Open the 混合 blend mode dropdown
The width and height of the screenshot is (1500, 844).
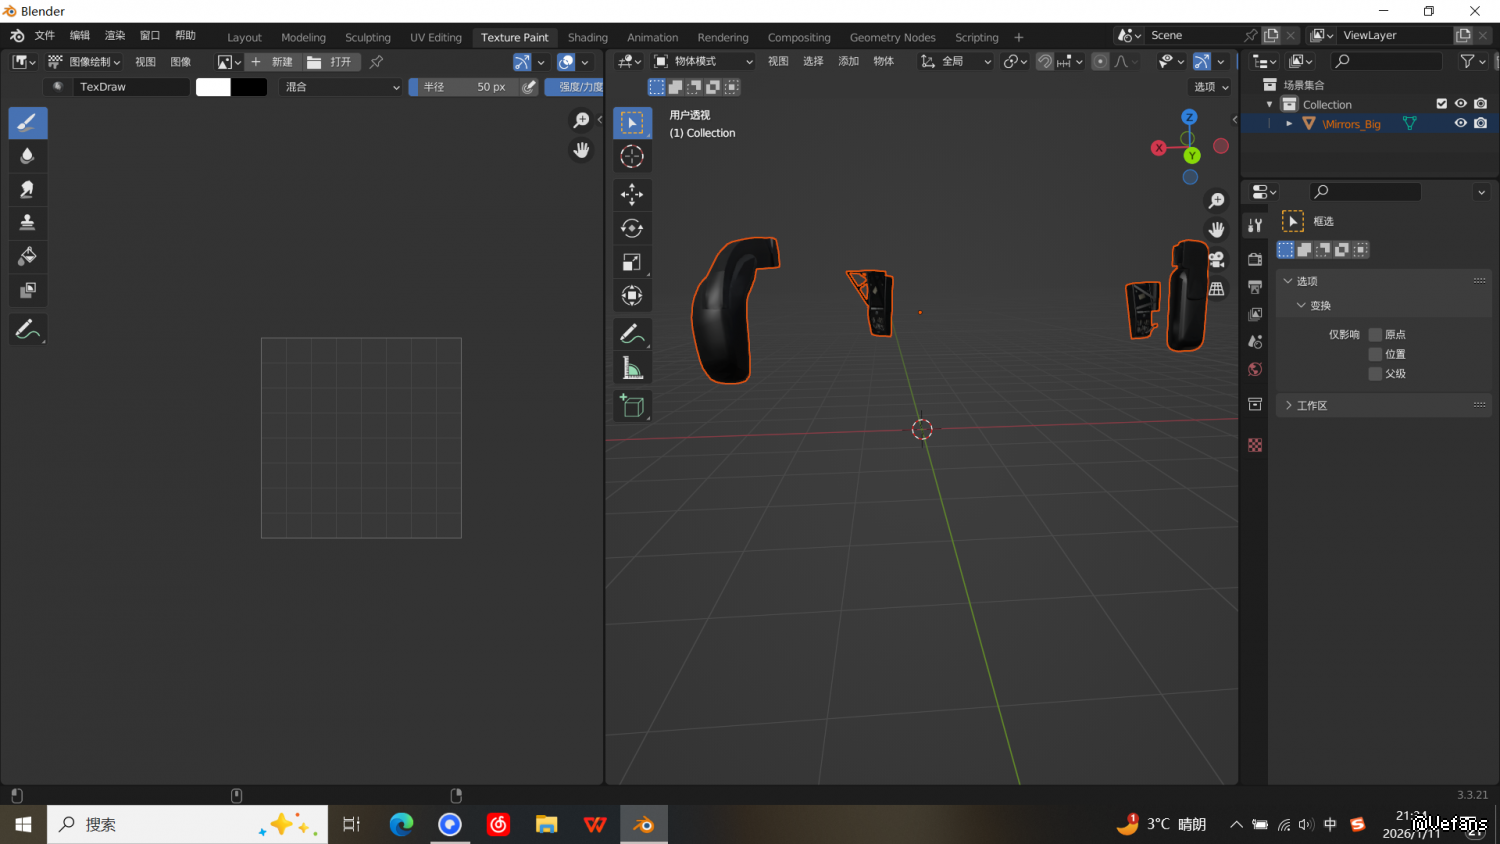point(341,87)
